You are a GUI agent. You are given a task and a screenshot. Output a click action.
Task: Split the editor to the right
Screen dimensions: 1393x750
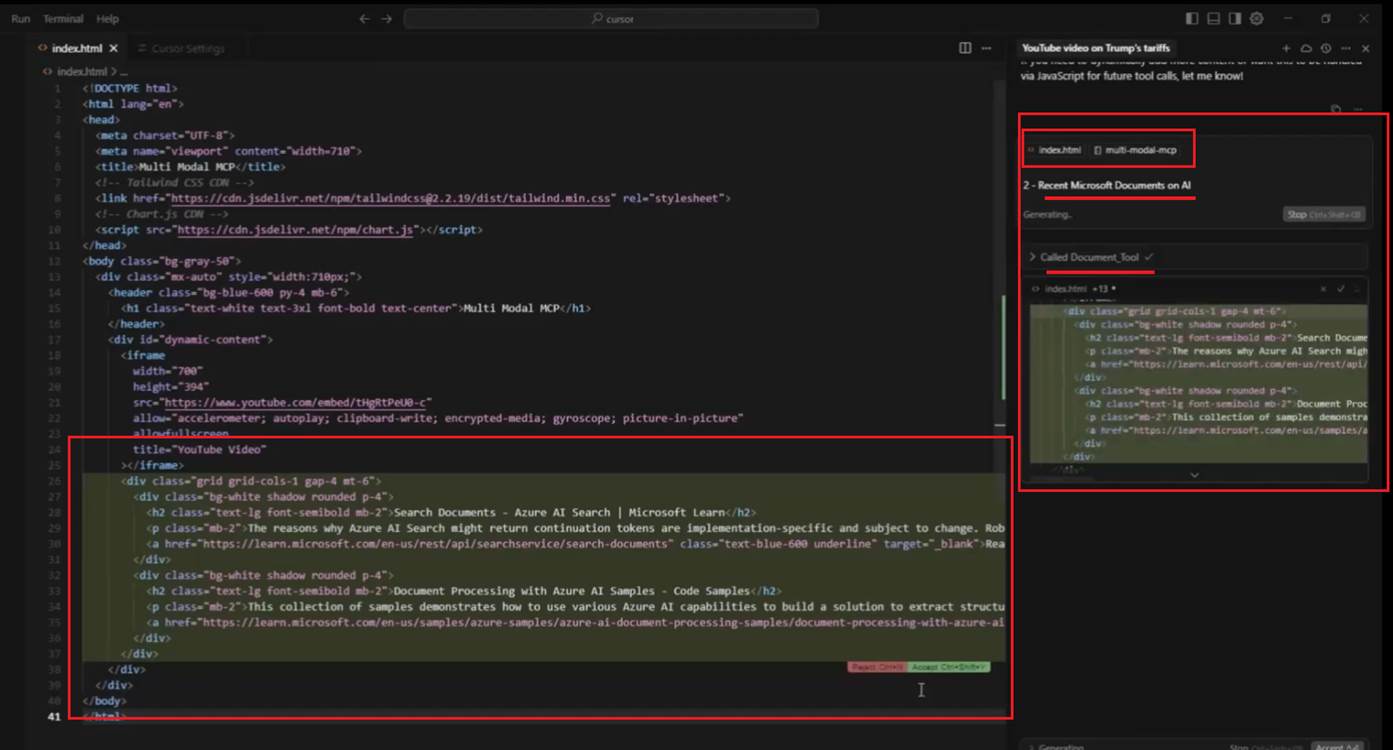pyautogui.click(x=965, y=48)
